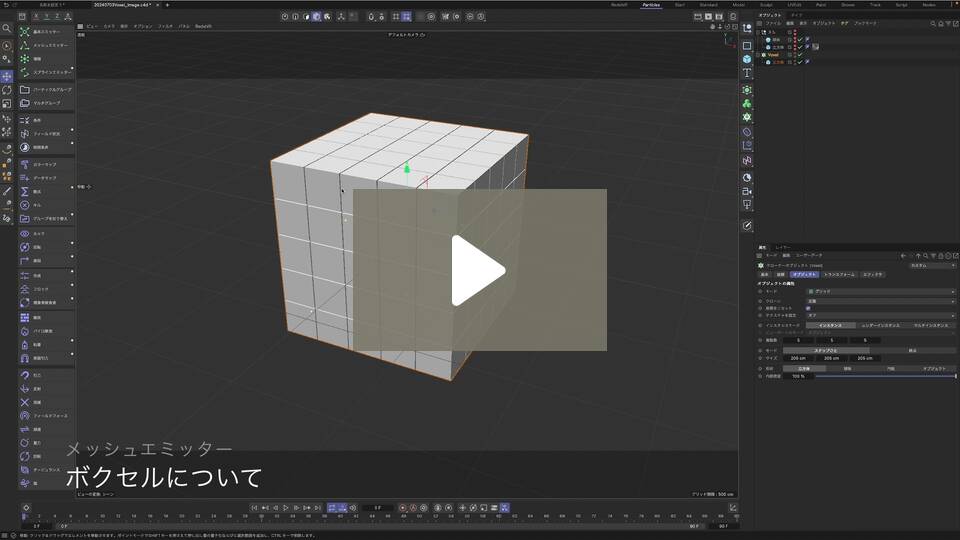This screenshot has height=540, width=960.
Task: Choose the particle group folder icon
Action: 24,89
